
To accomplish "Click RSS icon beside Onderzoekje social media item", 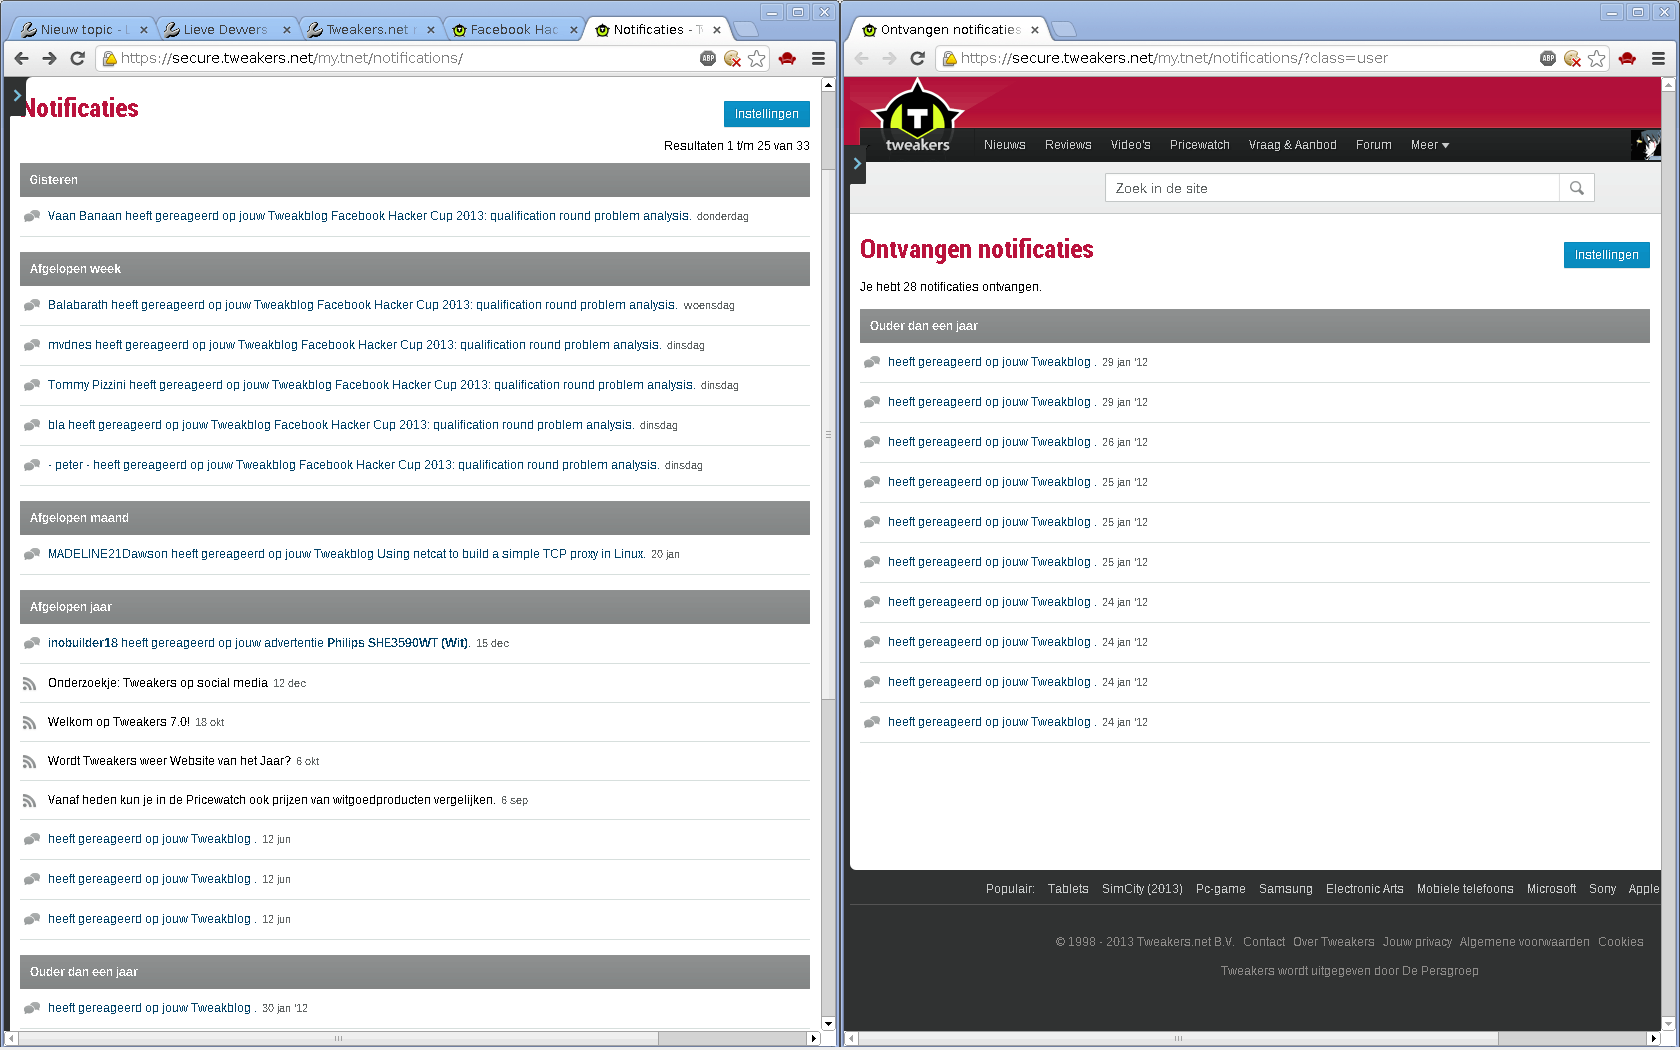I will 30,683.
